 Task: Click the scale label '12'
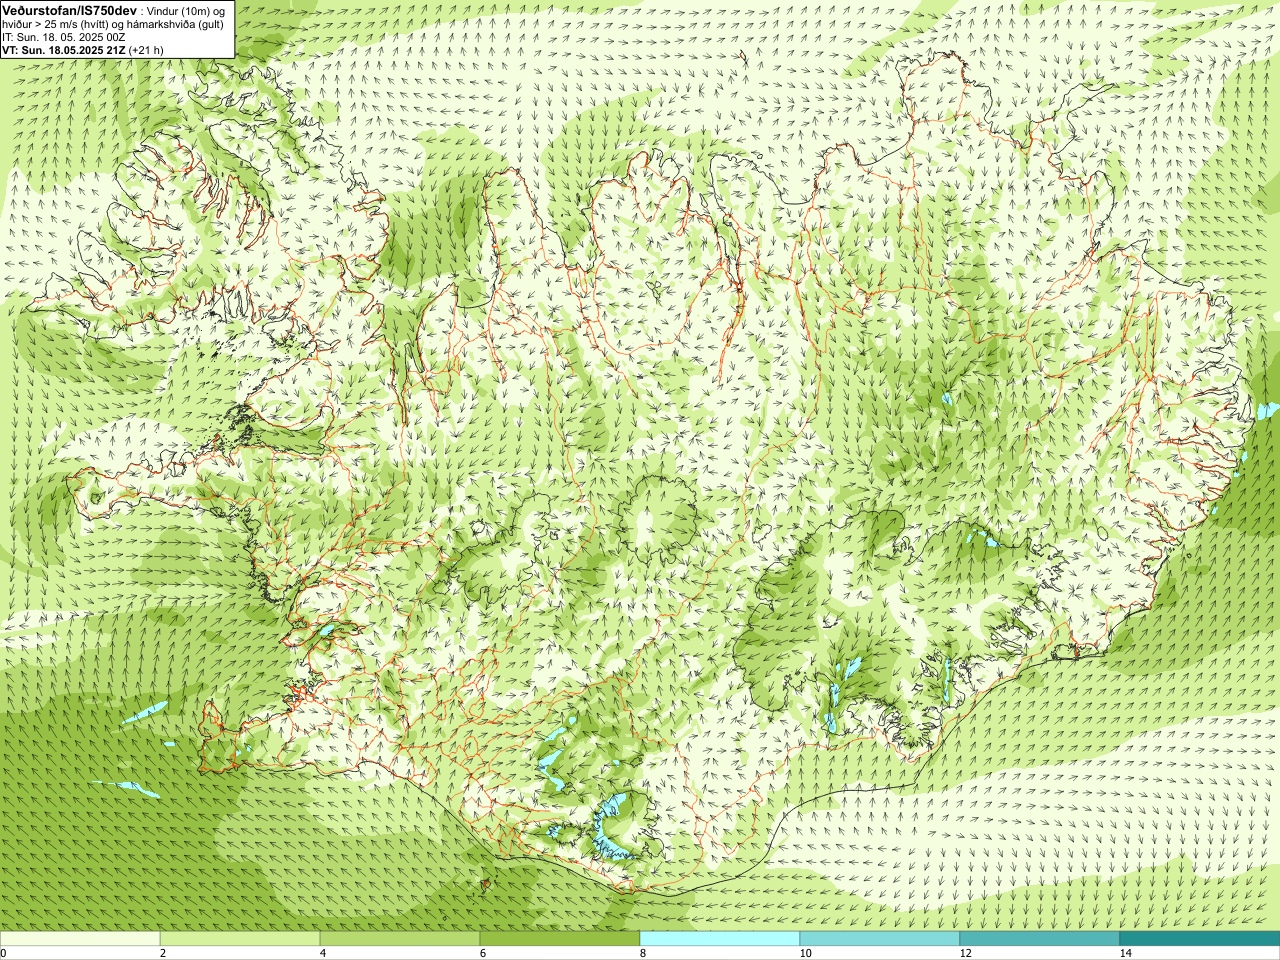pyautogui.click(x=965, y=953)
